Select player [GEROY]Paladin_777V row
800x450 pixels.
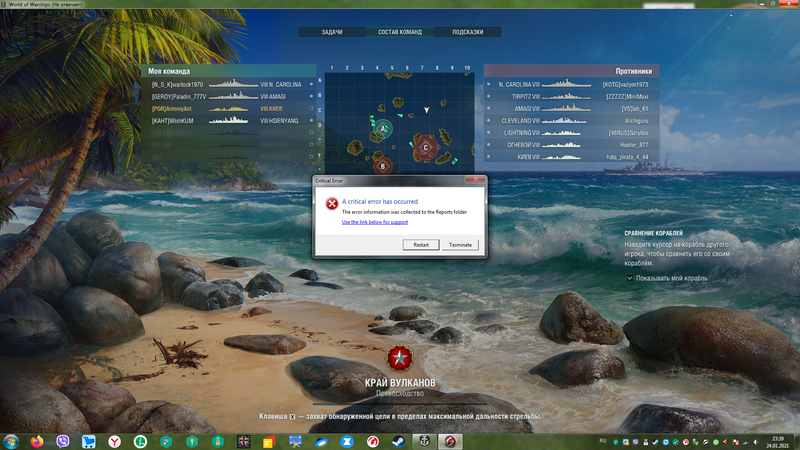(x=229, y=96)
